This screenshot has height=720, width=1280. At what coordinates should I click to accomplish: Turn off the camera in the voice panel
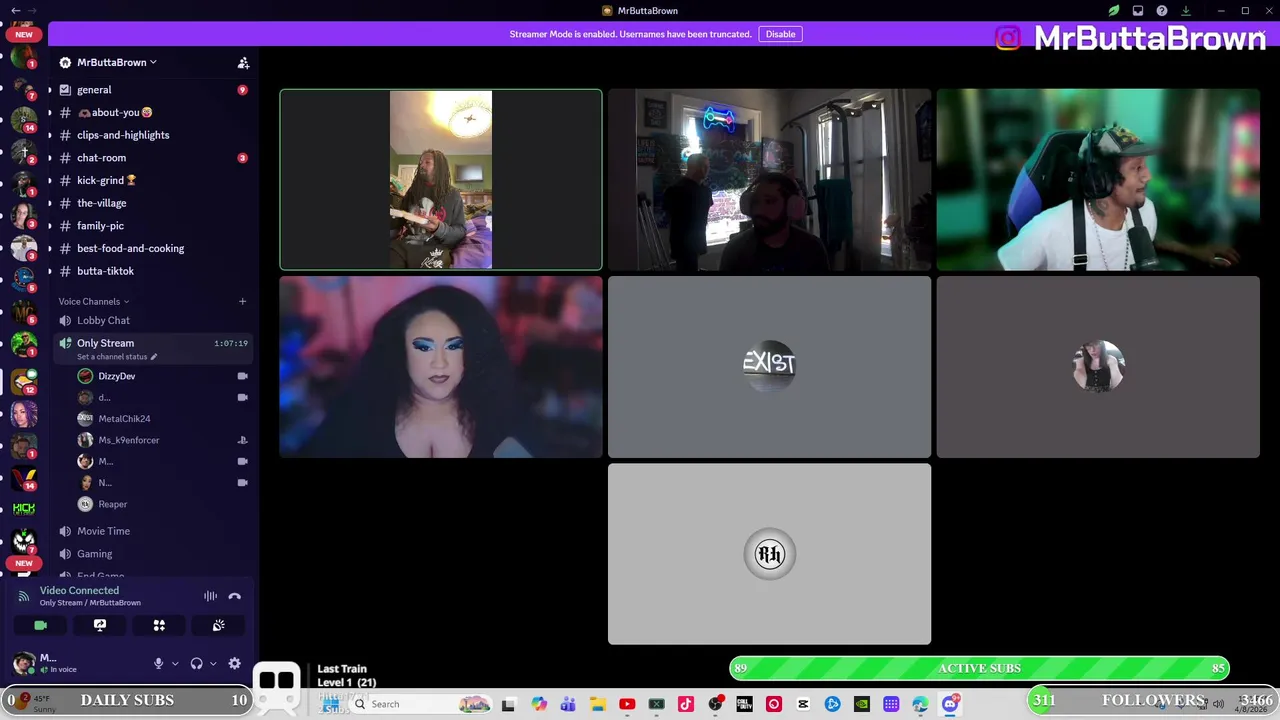click(x=40, y=625)
